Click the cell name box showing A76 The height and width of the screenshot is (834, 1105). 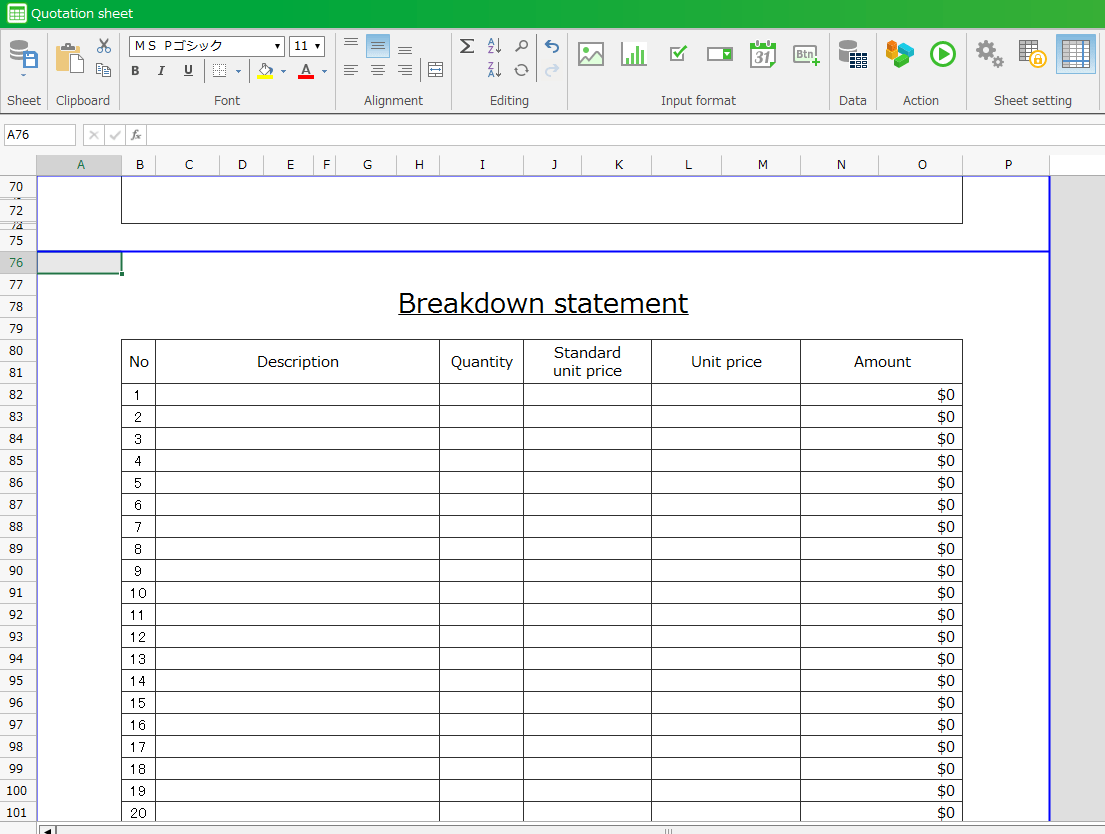coord(40,135)
